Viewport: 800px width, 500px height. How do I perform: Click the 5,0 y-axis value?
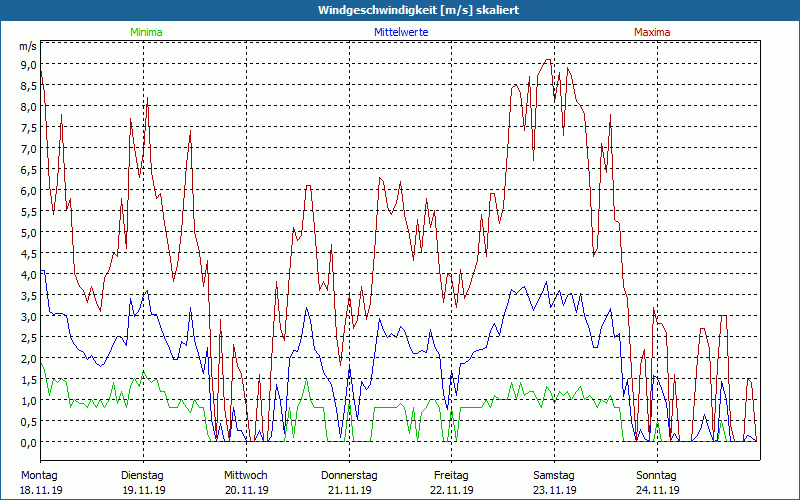point(29,233)
